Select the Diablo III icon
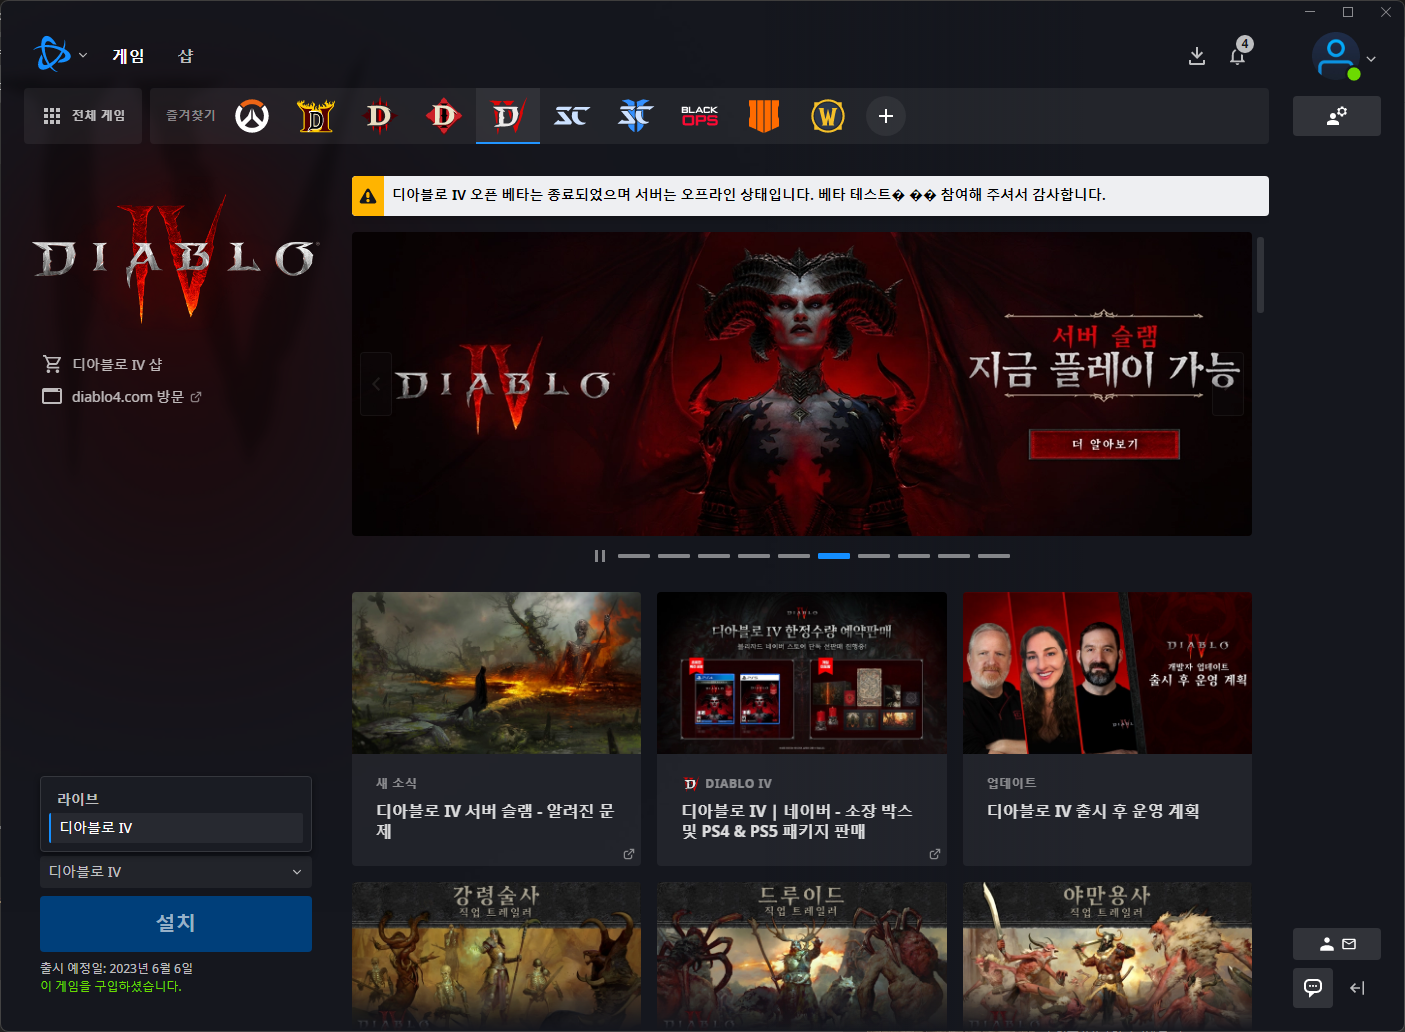This screenshot has height=1032, width=1405. 380,117
